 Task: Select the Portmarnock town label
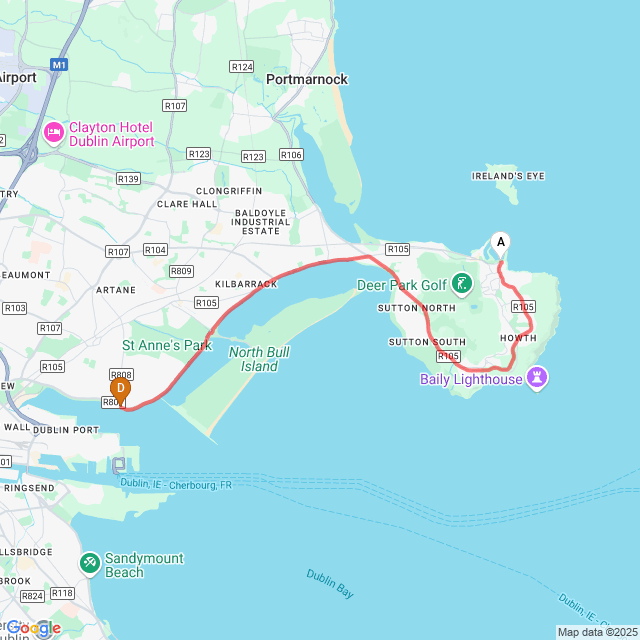307,79
